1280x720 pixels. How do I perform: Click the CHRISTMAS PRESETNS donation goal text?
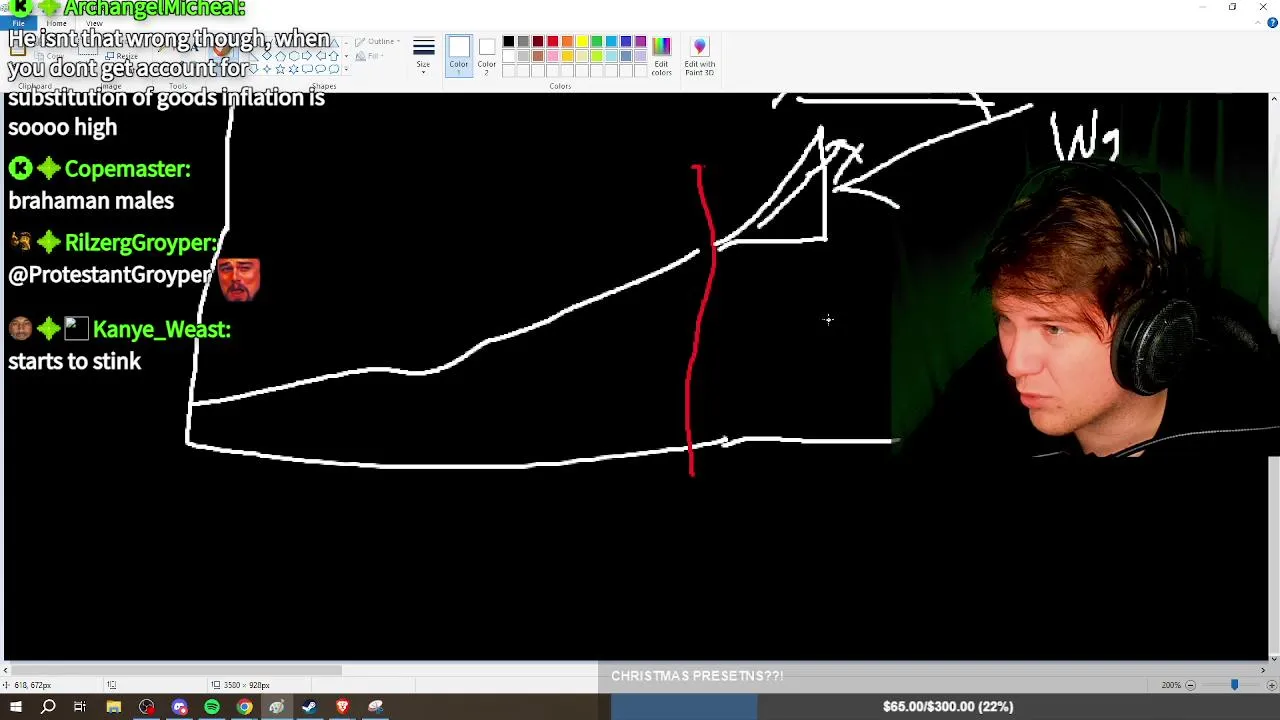click(x=697, y=676)
